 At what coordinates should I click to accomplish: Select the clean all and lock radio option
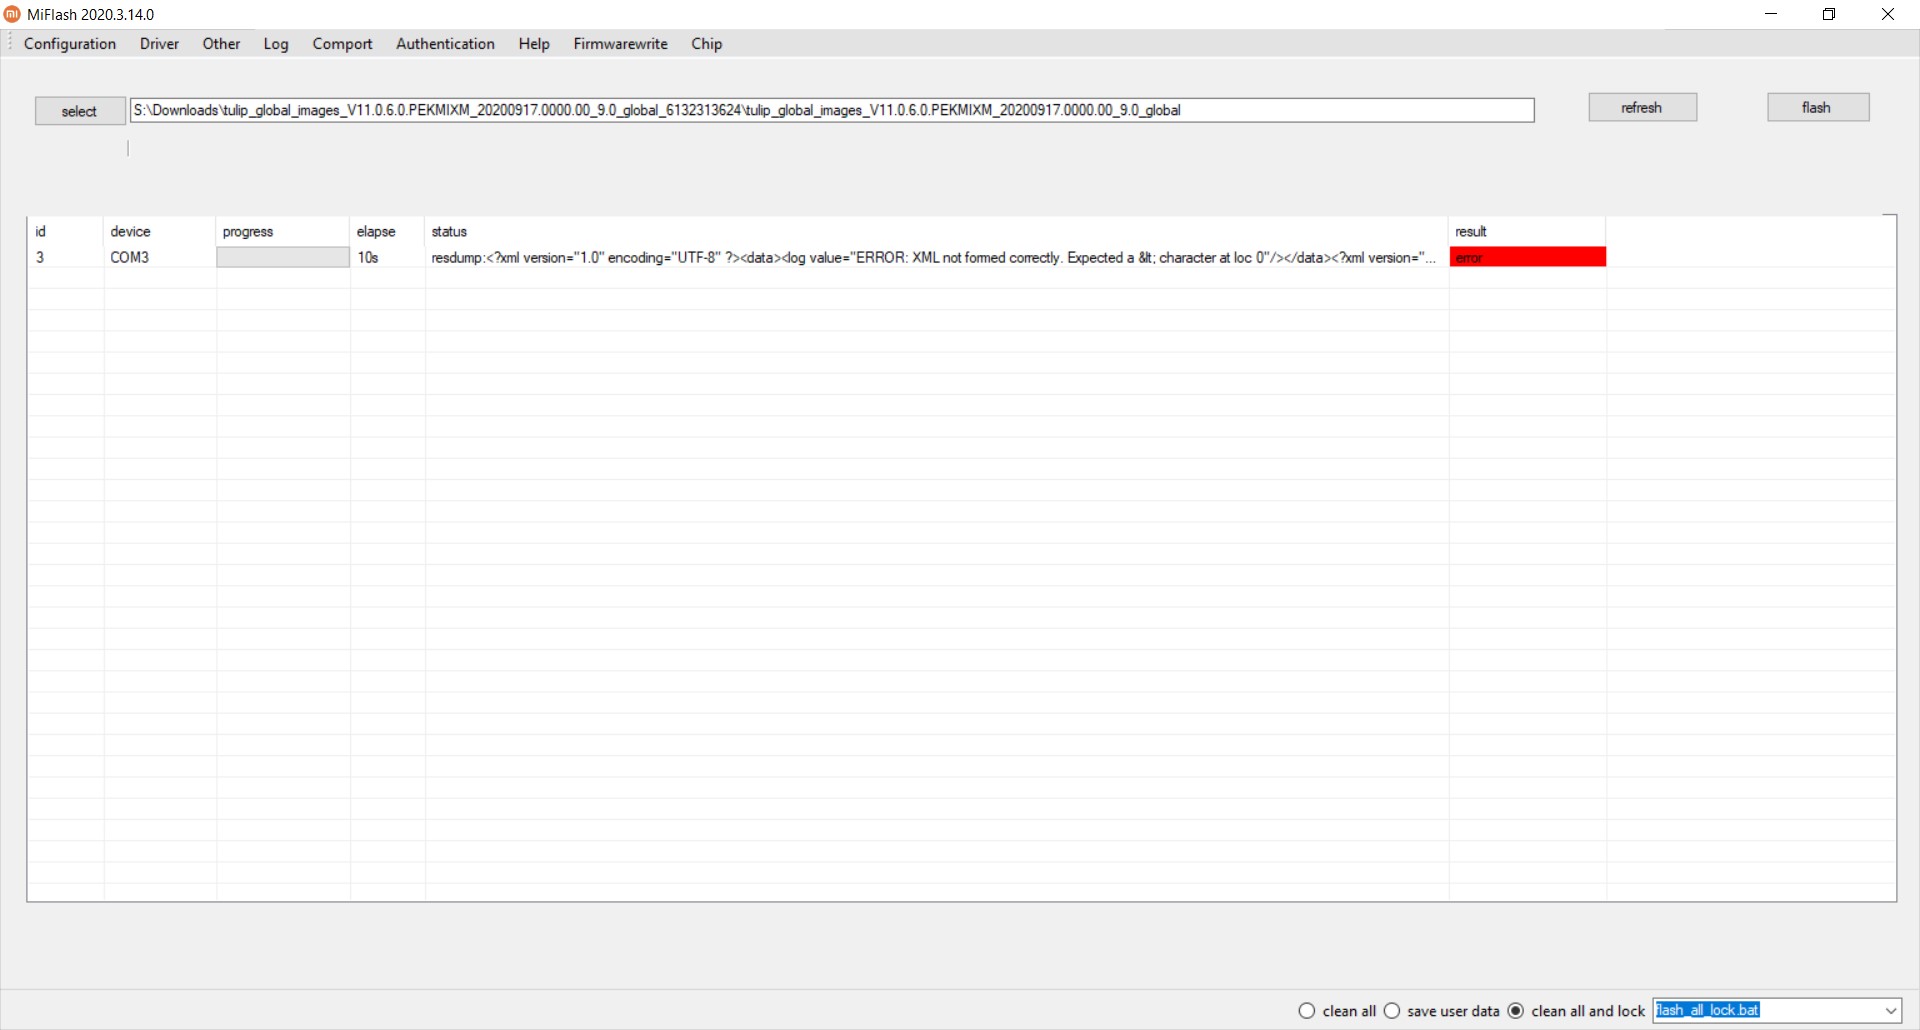pos(1576,1011)
